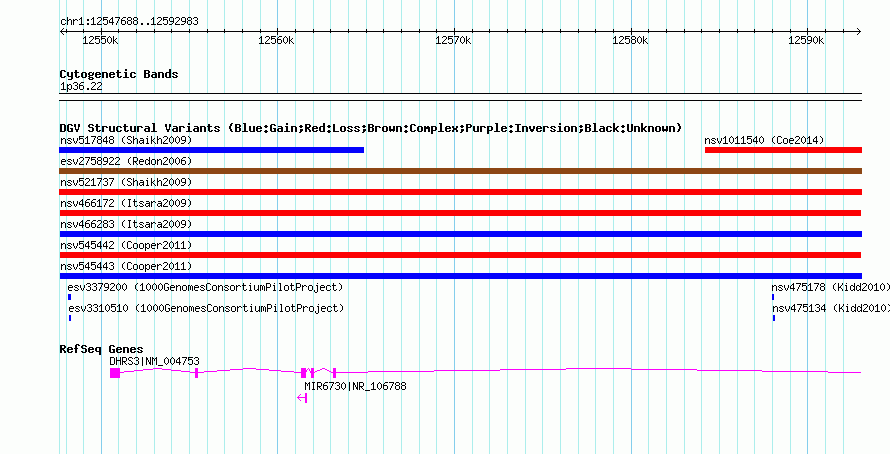Select the red nsv466172 variant bar

pos(460,213)
